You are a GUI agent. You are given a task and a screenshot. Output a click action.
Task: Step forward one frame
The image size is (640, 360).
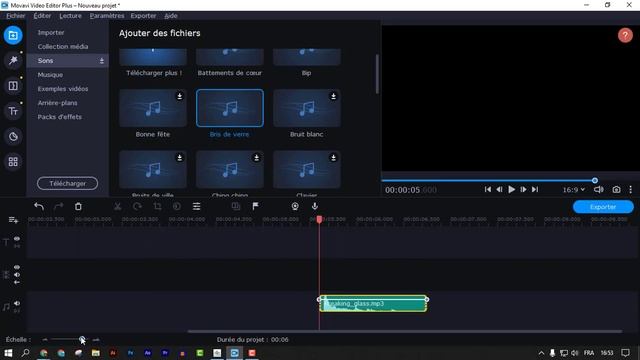(523, 189)
